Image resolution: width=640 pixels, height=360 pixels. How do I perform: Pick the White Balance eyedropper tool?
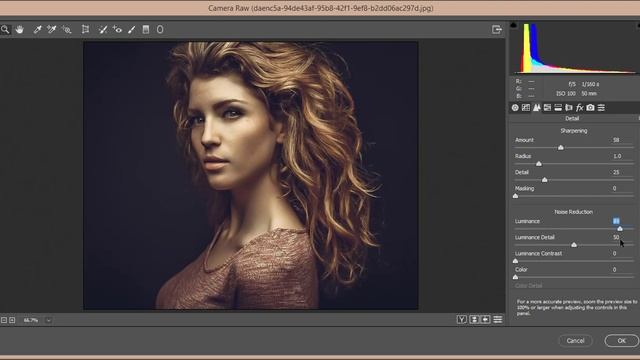(x=37, y=29)
